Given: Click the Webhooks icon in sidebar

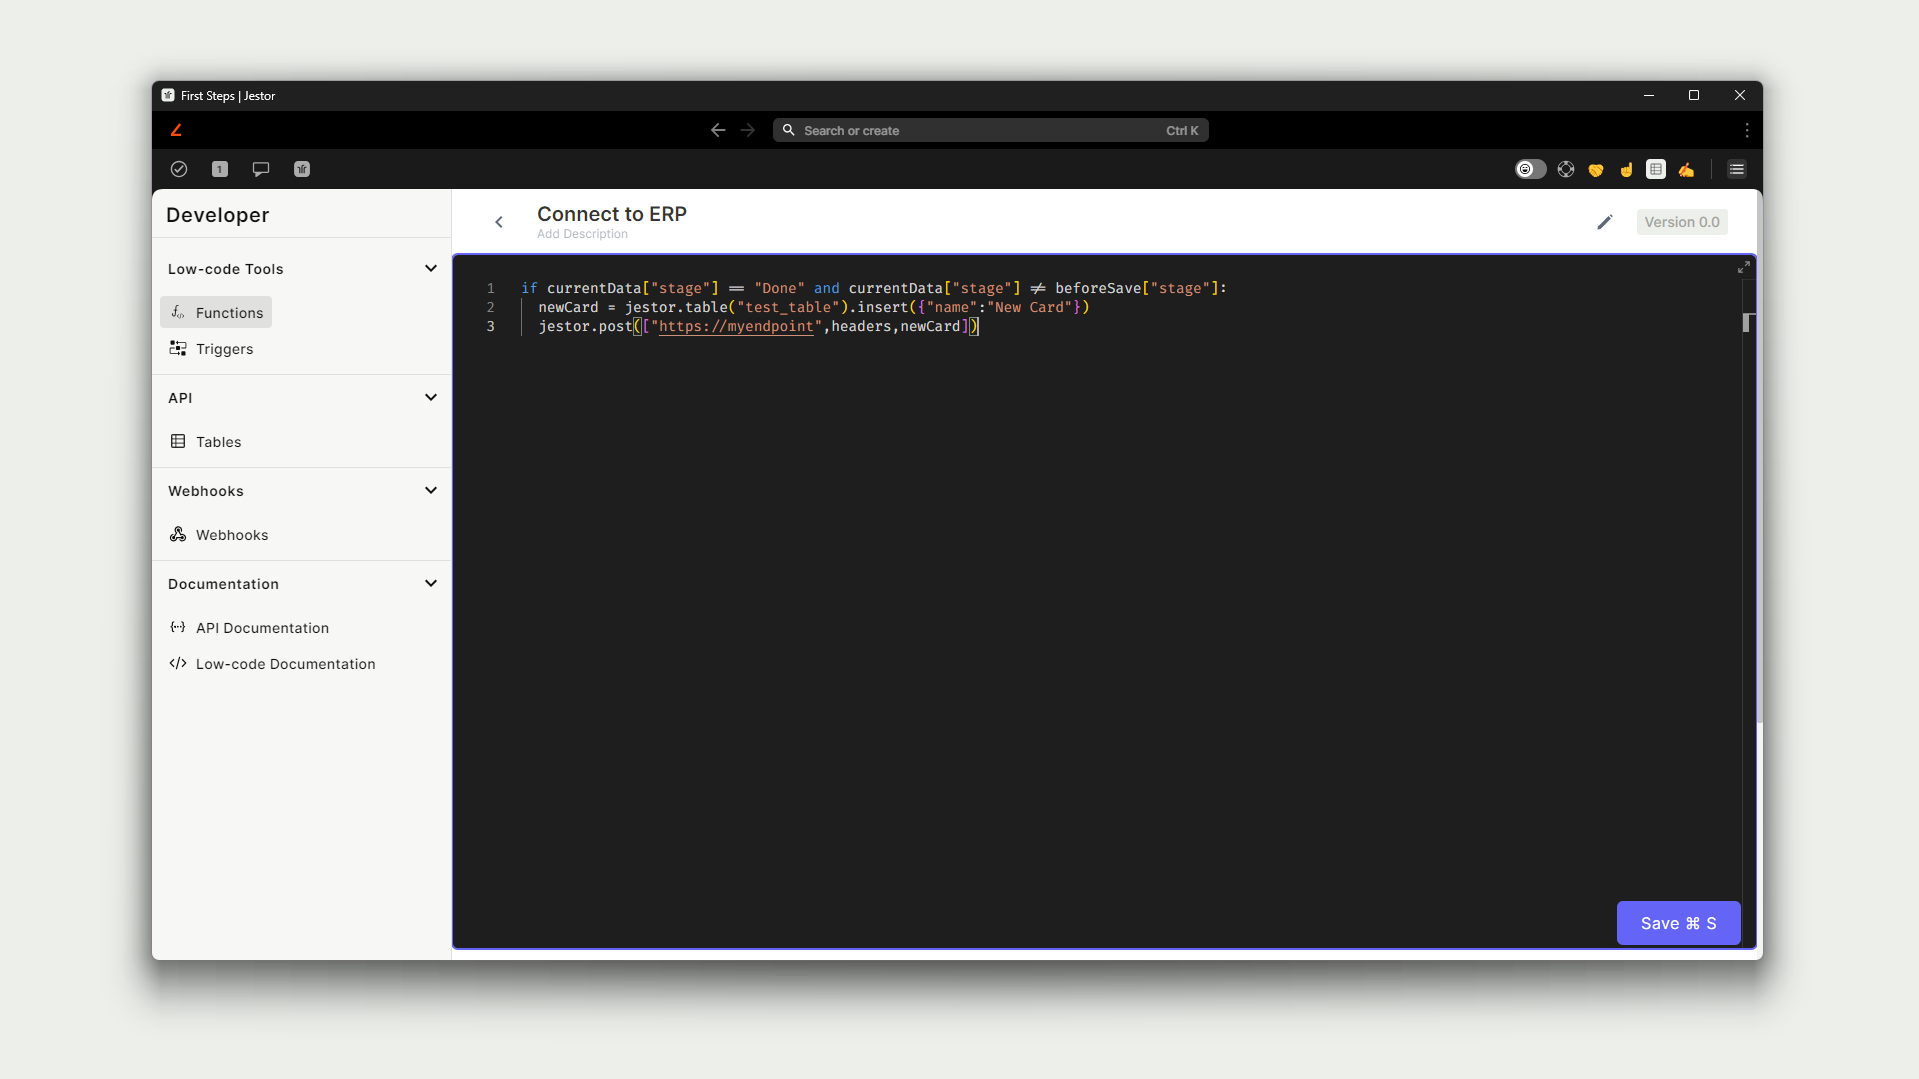Looking at the screenshot, I should click(178, 534).
